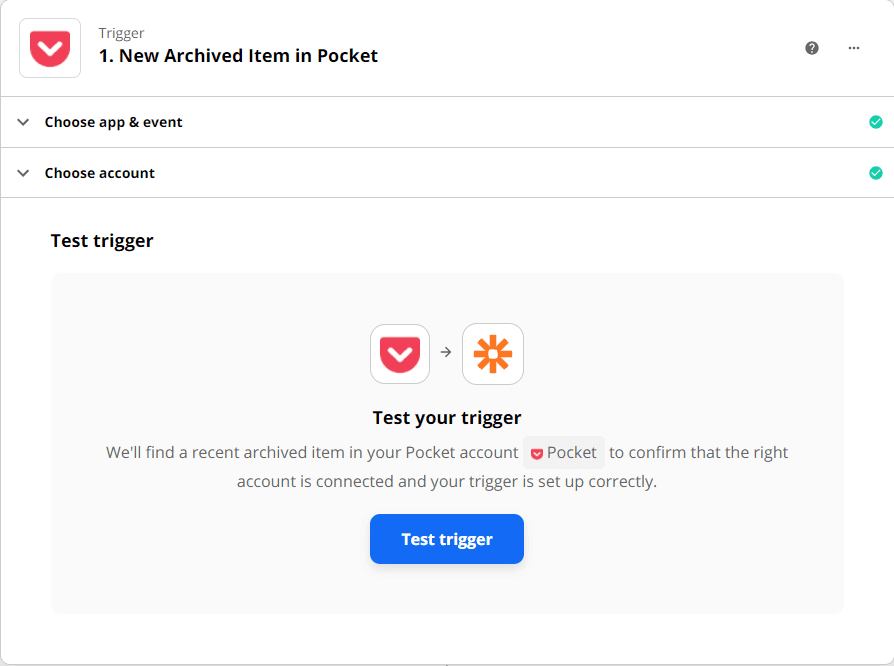Open the Choose app & event section label
This screenshot has height=666, width=894.
click(x=113, y=122)
